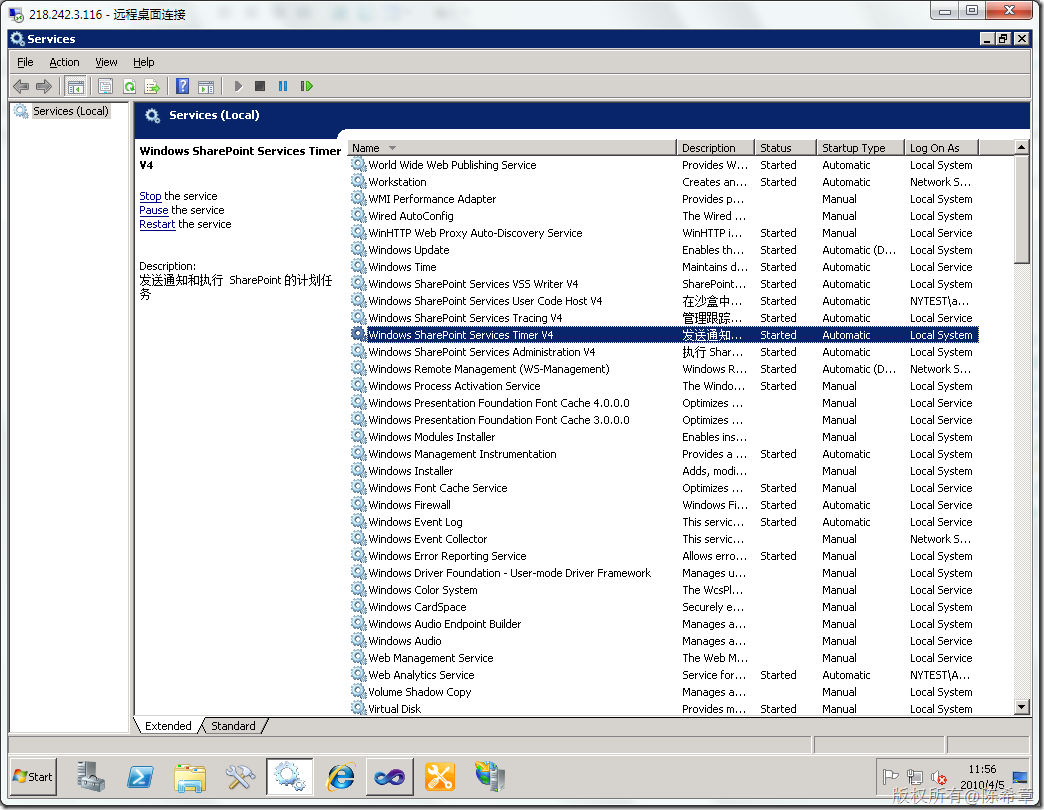Sort by the Status column header

pyautogui.click(x=786, y=148)
